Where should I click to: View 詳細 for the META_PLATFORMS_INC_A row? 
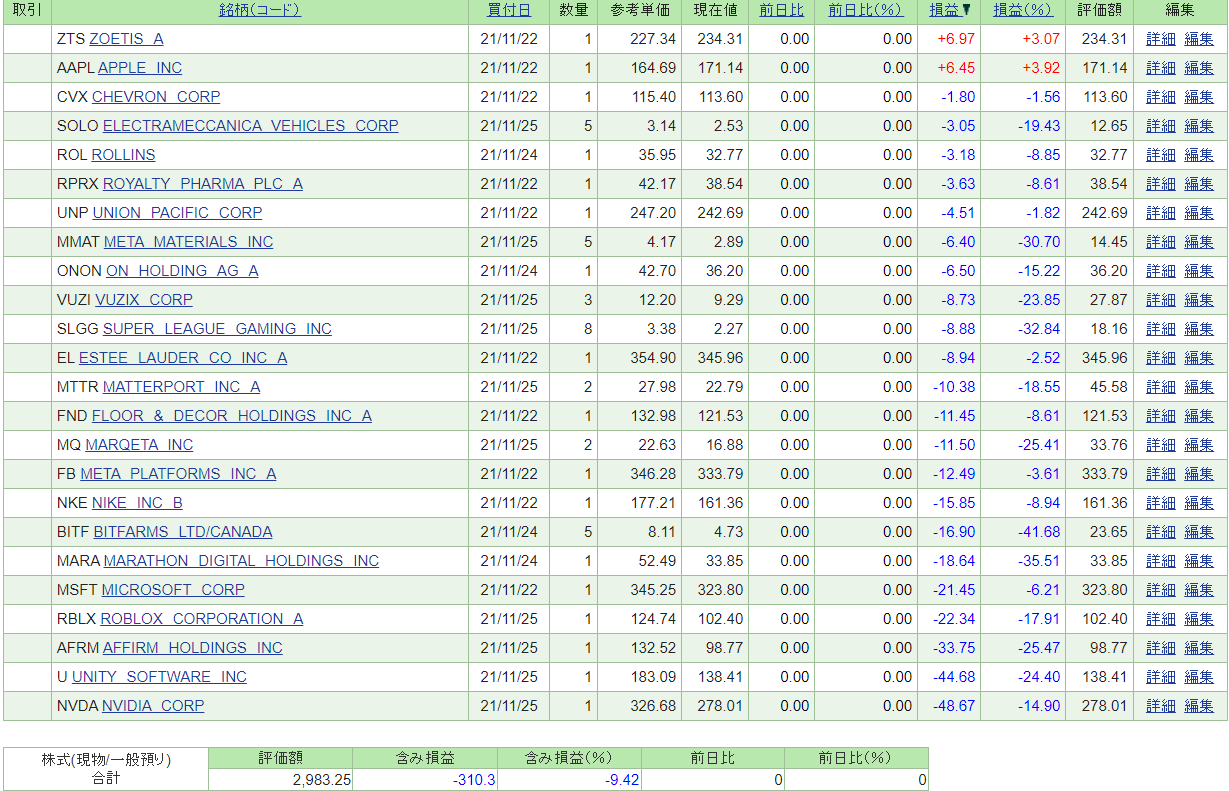1161,474
